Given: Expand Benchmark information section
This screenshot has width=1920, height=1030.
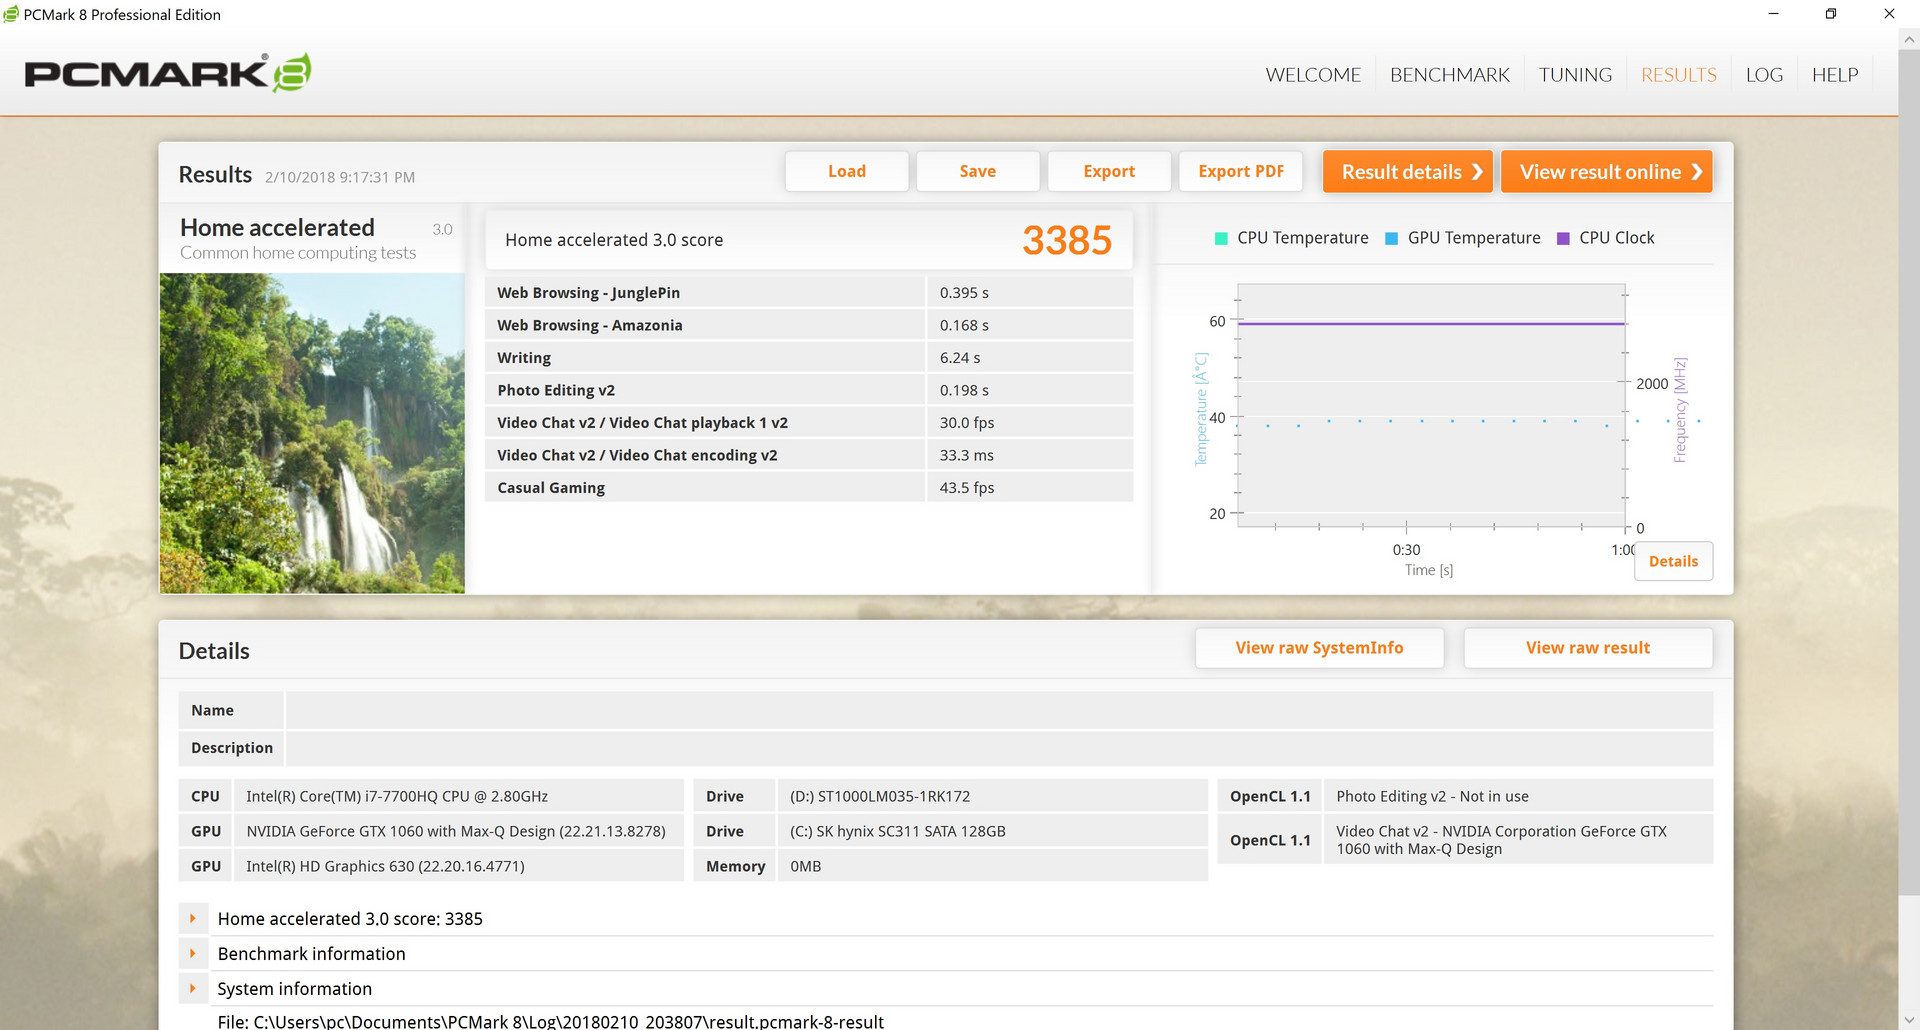Looking at the screenshot, I should point(193,953).
